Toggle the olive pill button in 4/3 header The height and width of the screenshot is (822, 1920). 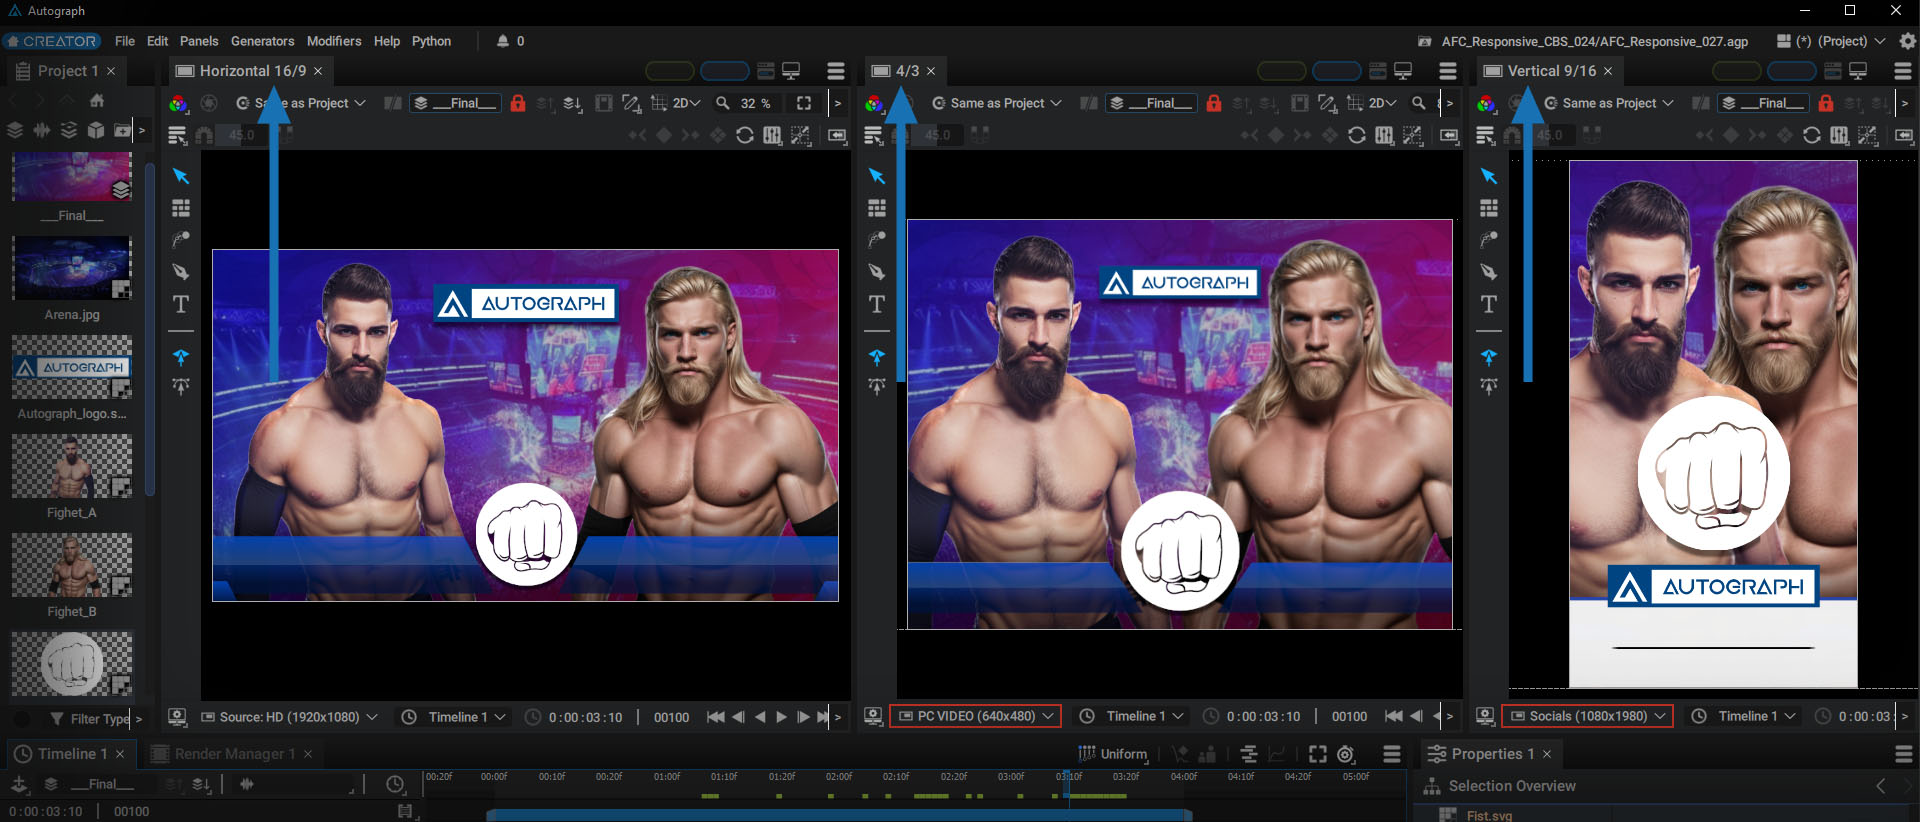point(1281,71)
